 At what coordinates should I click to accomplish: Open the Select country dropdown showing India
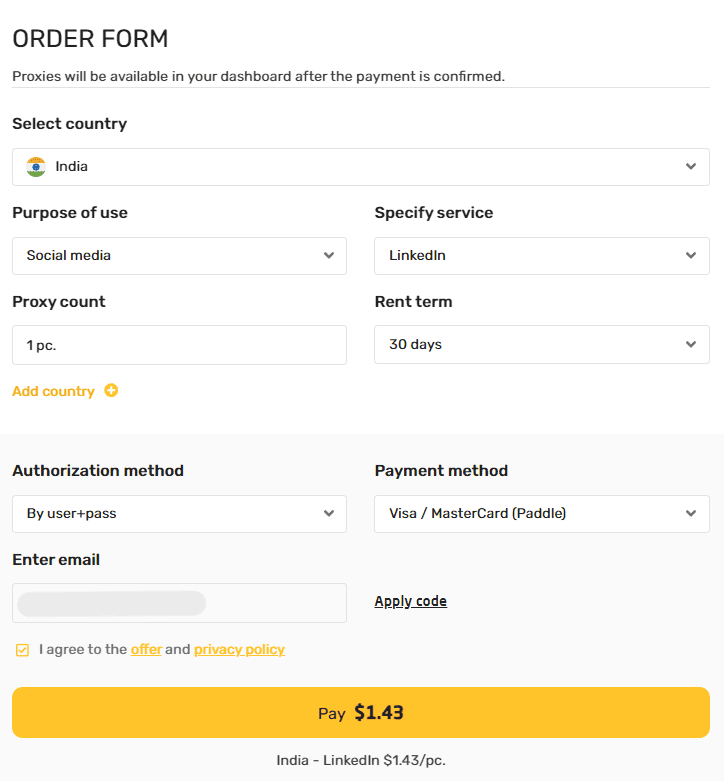pos(361,167)
